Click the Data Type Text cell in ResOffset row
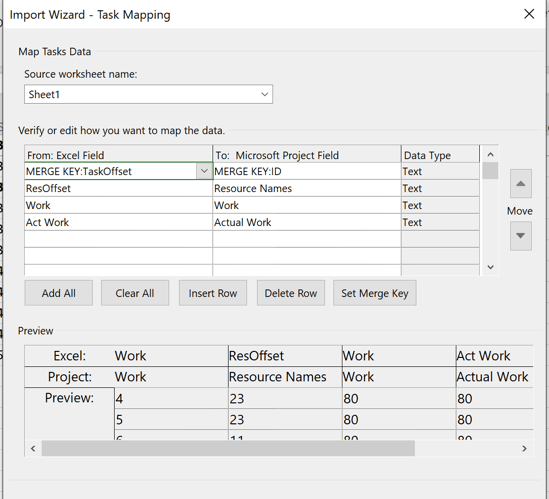This screenshot has height=499, width=549. click(x=440, y=188)
